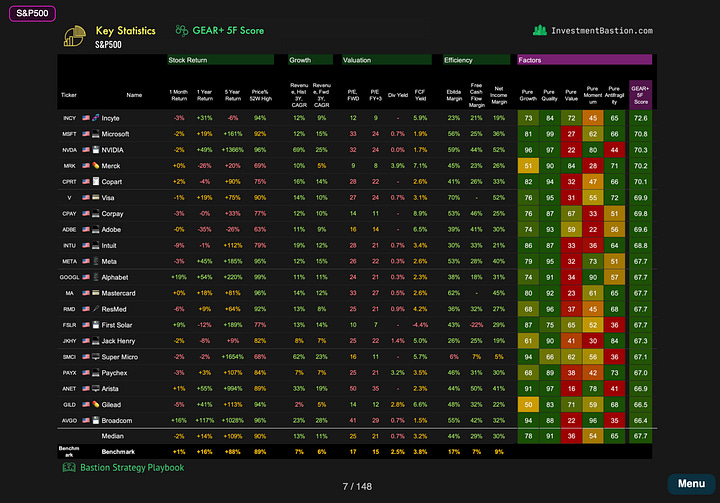The height and width of the screenshot is (503, 720).
Task: Click the 1 Year Return column header
Action: (205, 95)
